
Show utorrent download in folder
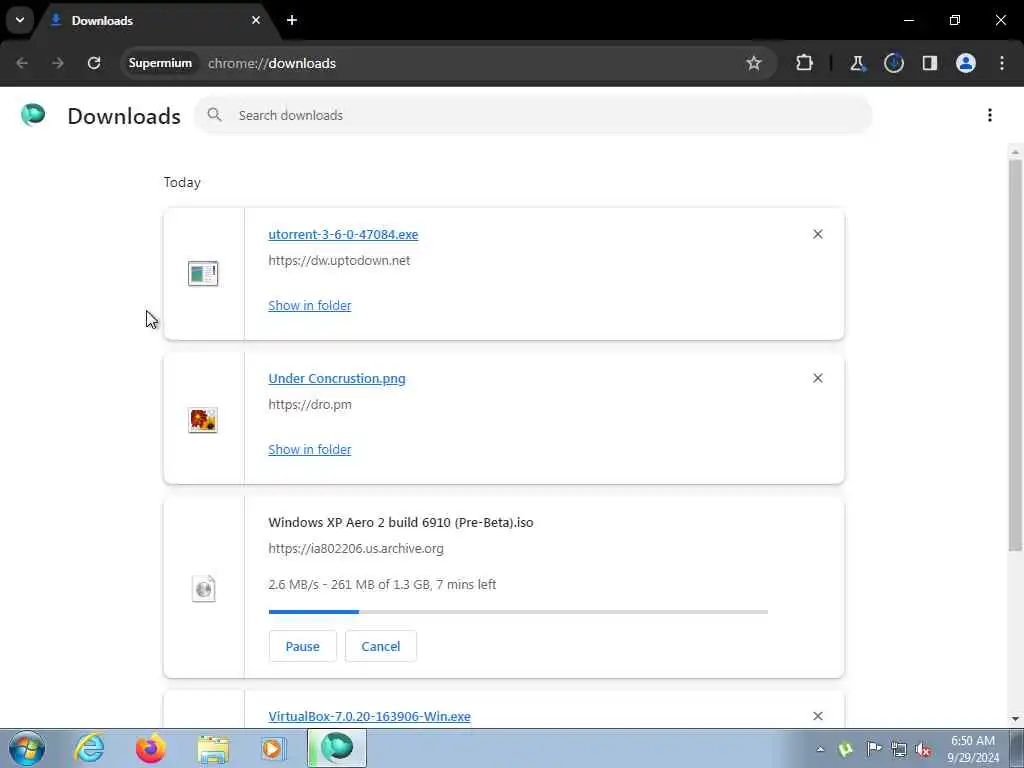pos(310,306)
